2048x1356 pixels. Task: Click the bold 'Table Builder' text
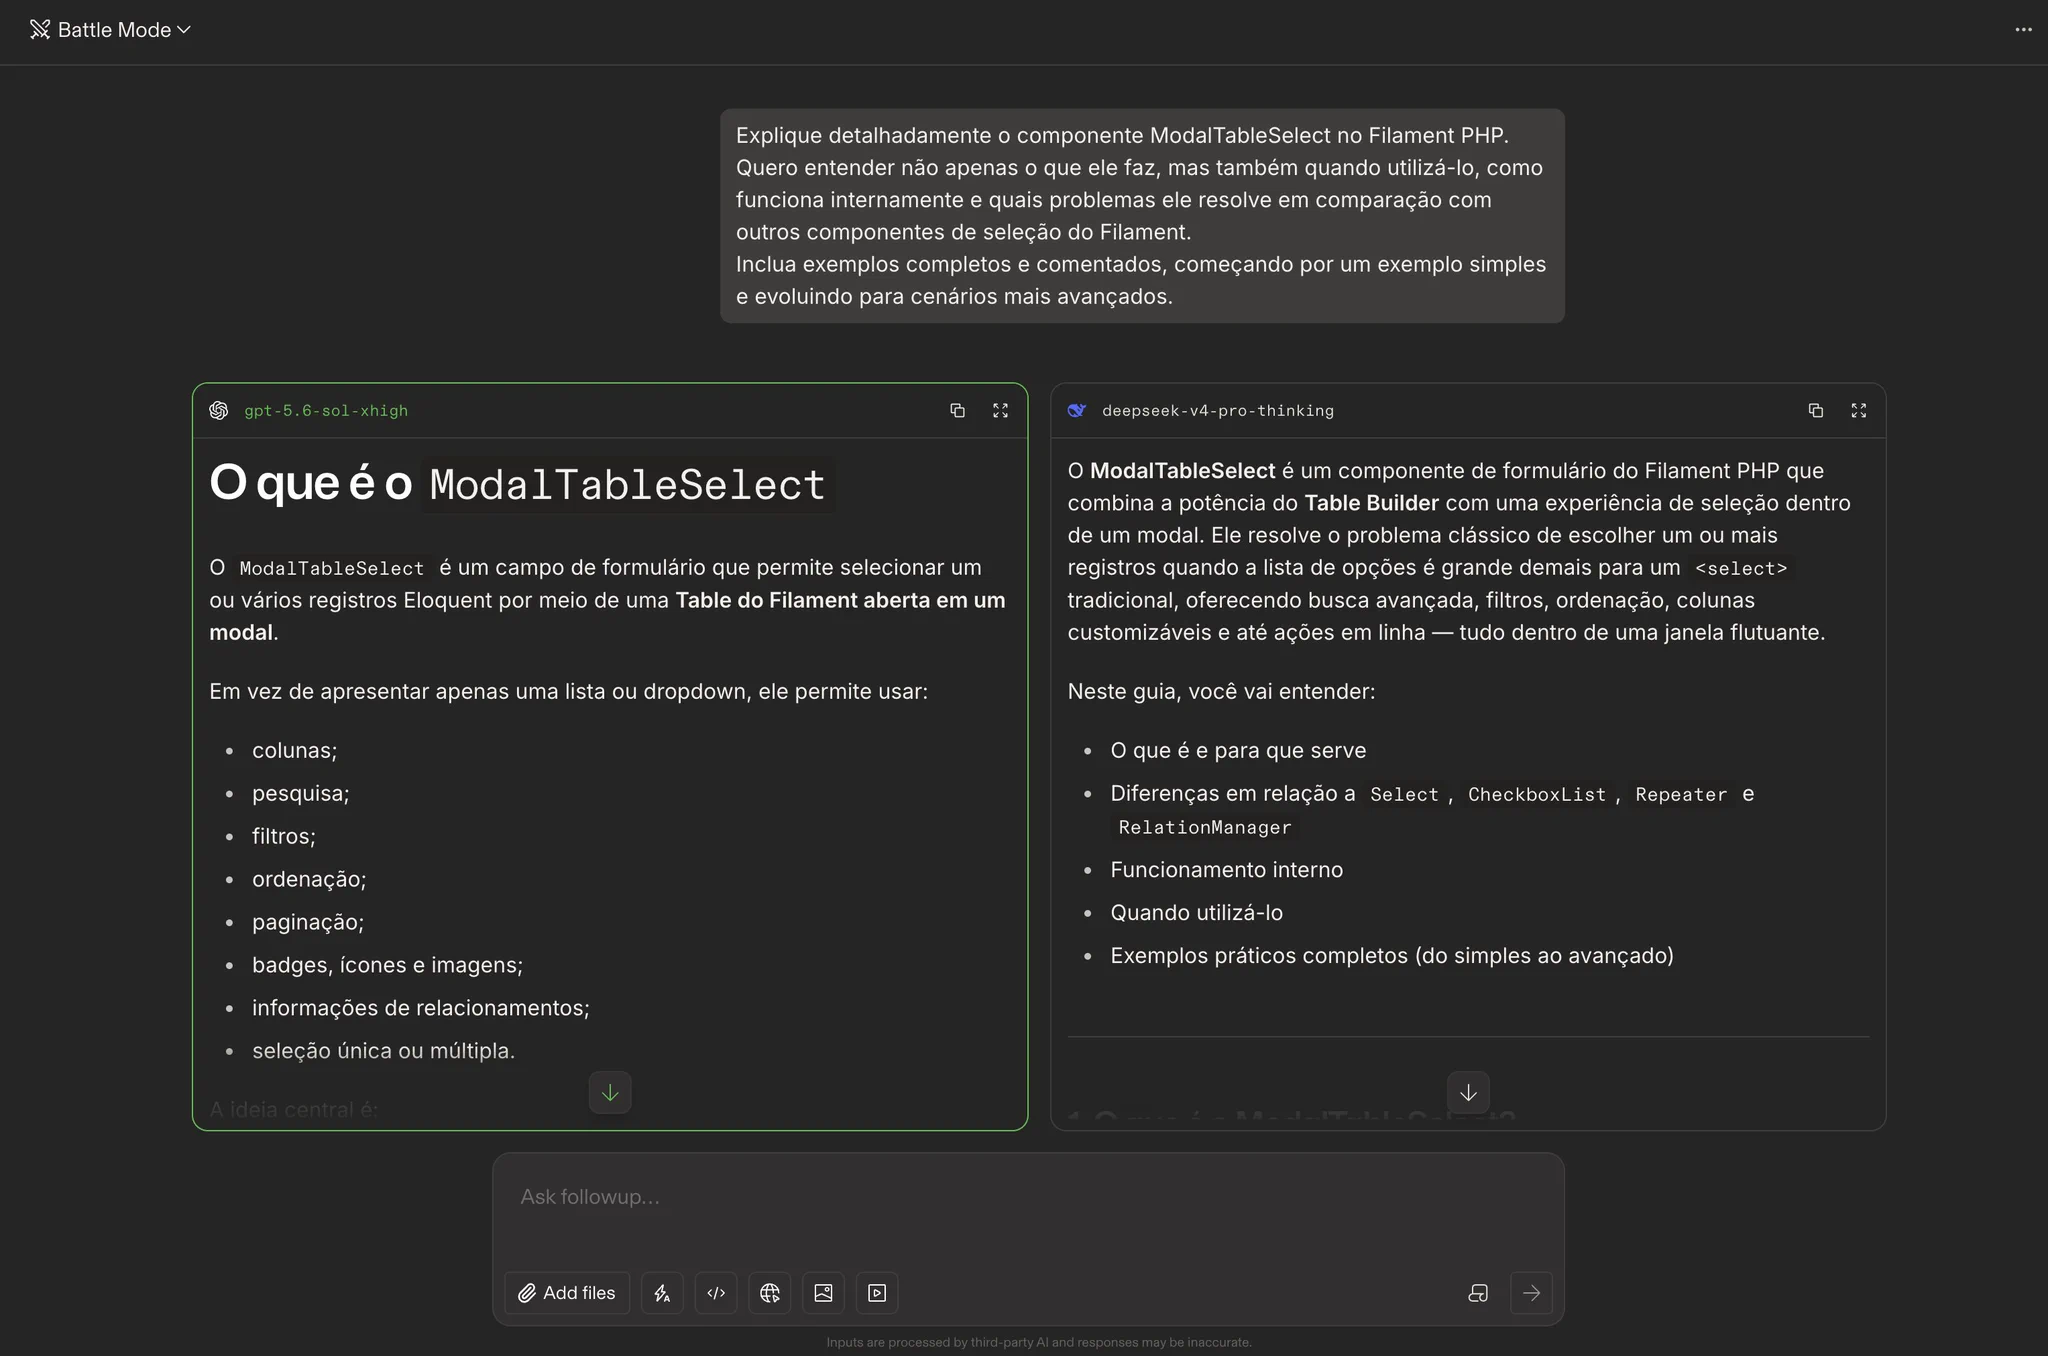pyautogui.click(x=1371, y=504)
